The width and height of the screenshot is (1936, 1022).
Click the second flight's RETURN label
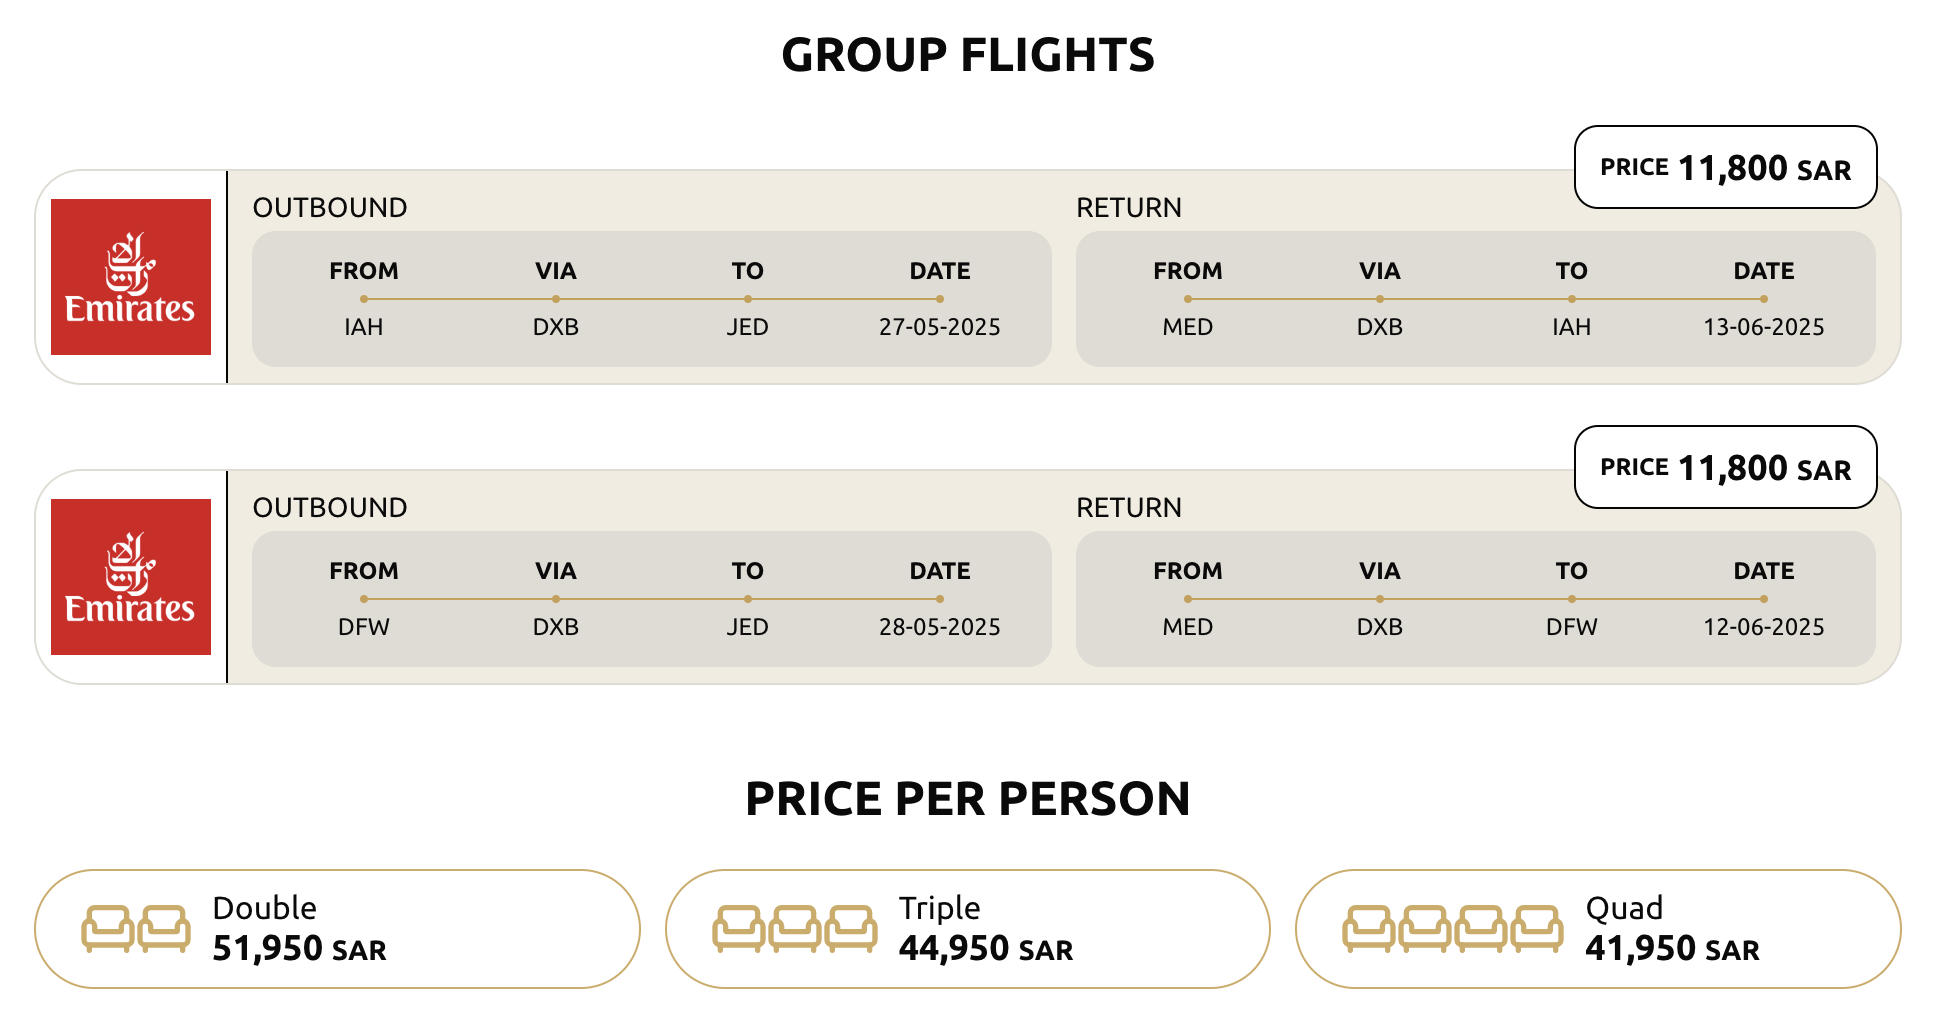pos(1128,508)
